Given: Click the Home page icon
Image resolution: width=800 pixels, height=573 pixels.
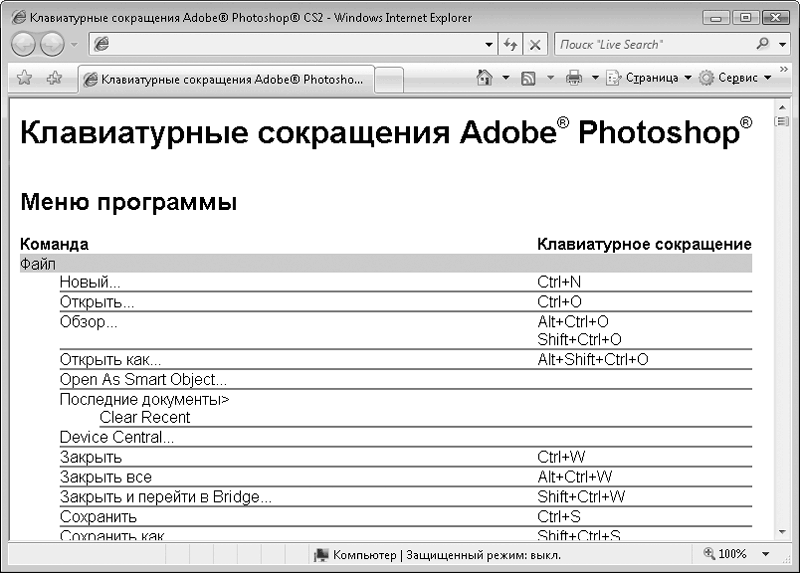Looking at the screenshot, I should click(486, 77).
